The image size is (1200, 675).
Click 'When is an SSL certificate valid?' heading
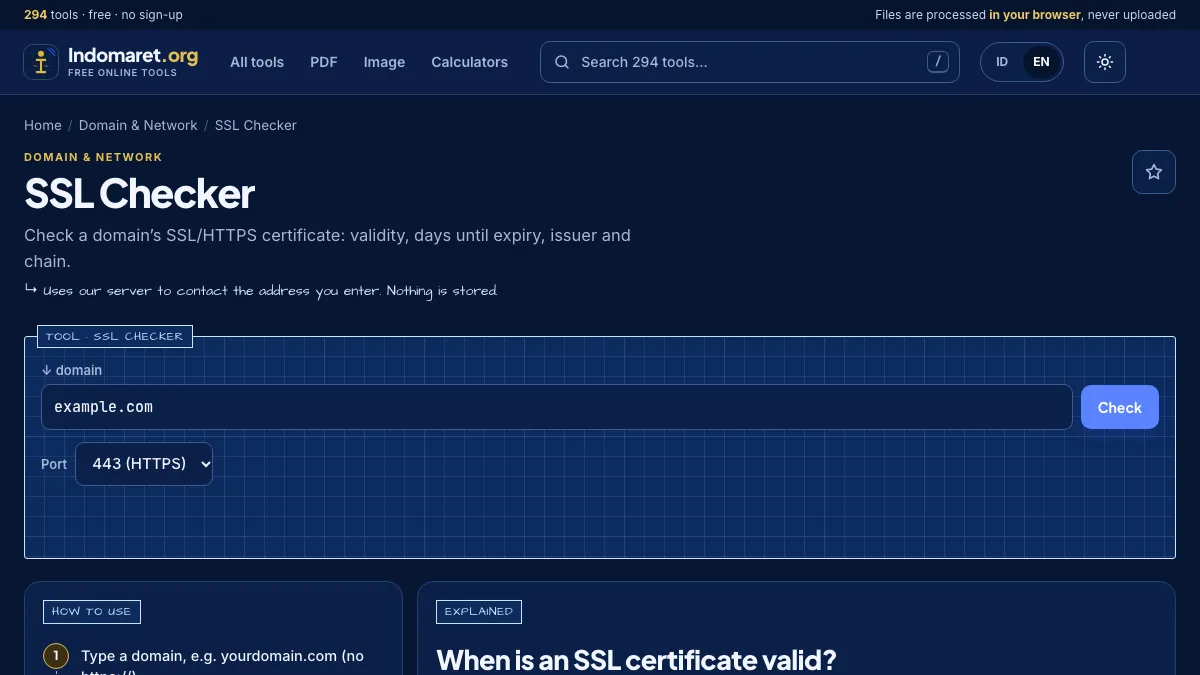point(636,660)
